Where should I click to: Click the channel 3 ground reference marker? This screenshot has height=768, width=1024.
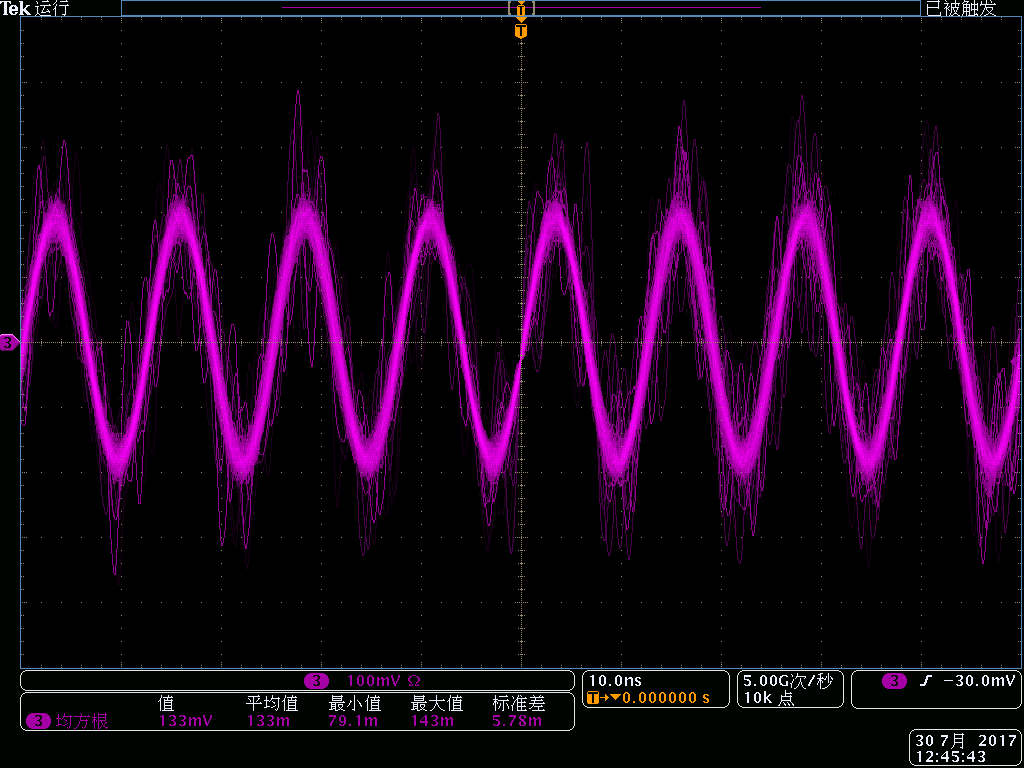[x=9, y=342]
